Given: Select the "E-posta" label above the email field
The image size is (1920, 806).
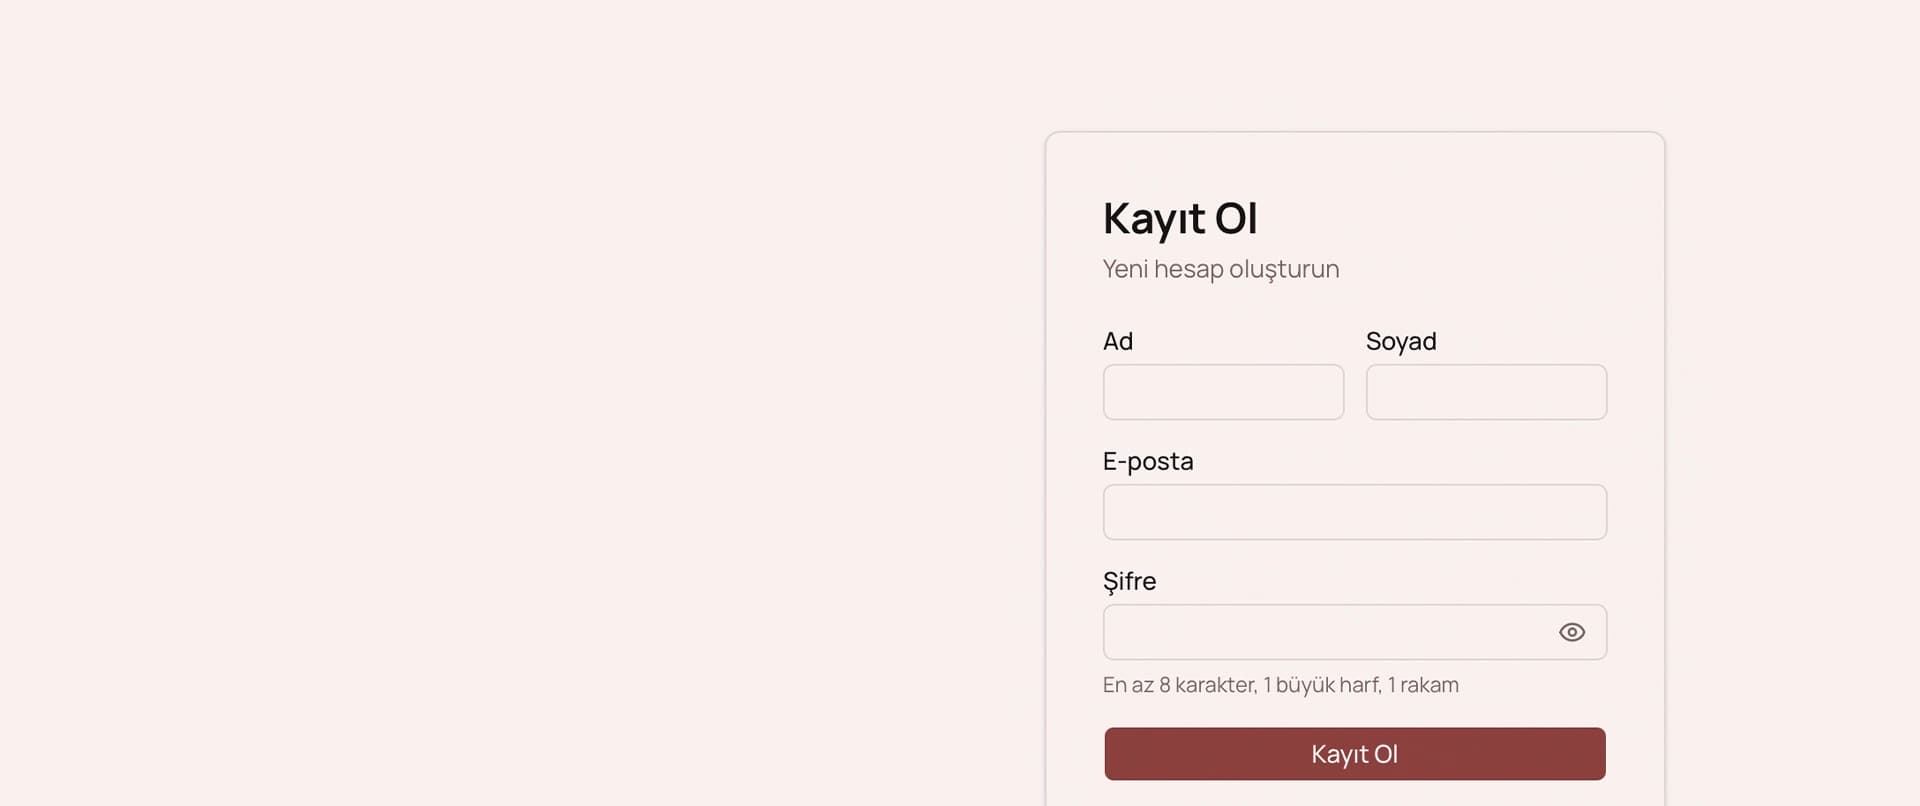Looking at the screenshot, I should 1147,461.
